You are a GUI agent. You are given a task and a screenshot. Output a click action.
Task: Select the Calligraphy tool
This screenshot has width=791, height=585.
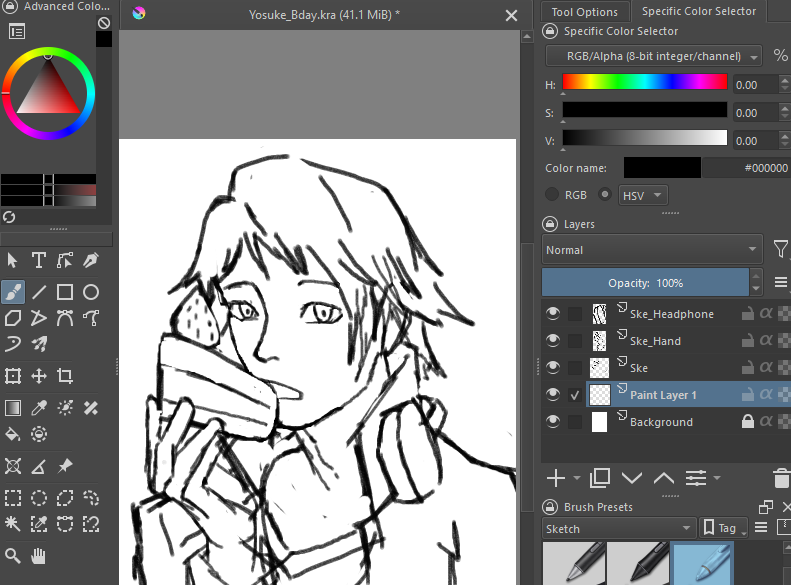pyautogui.click(x=91, y=260)
